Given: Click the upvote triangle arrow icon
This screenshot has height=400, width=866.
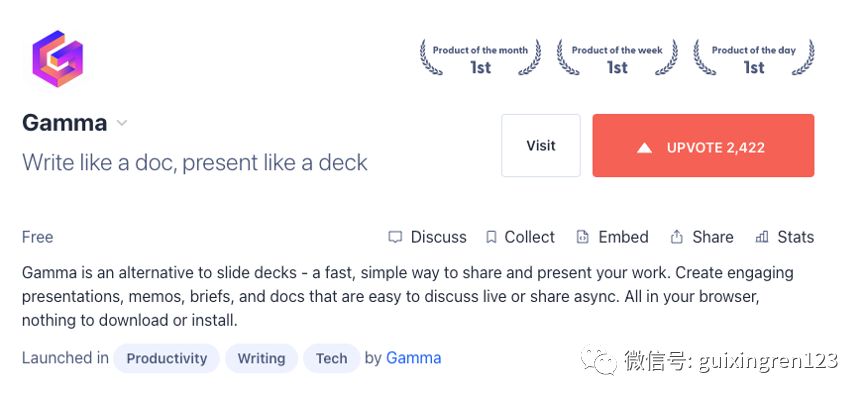Looking at the screenshot, I should tap(645, 147).
